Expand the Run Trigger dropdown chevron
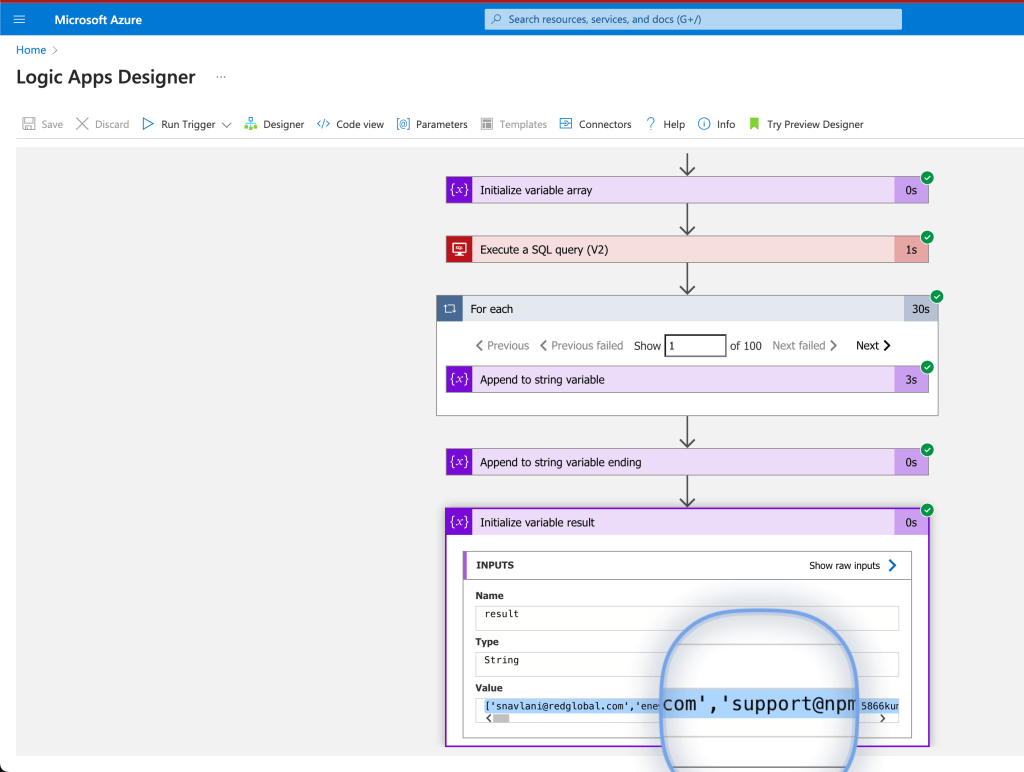 click(x=227, y=125)
